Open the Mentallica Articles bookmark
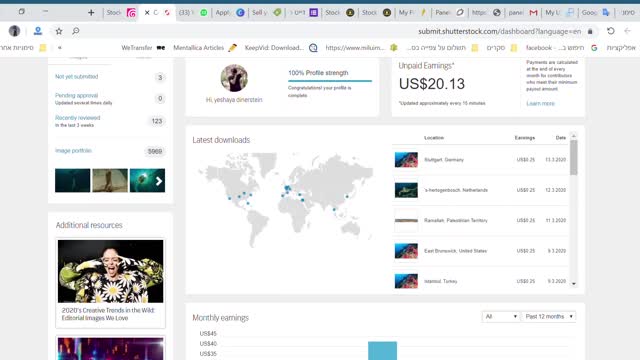This screenshot has width=640, height=360. [205, 48]
